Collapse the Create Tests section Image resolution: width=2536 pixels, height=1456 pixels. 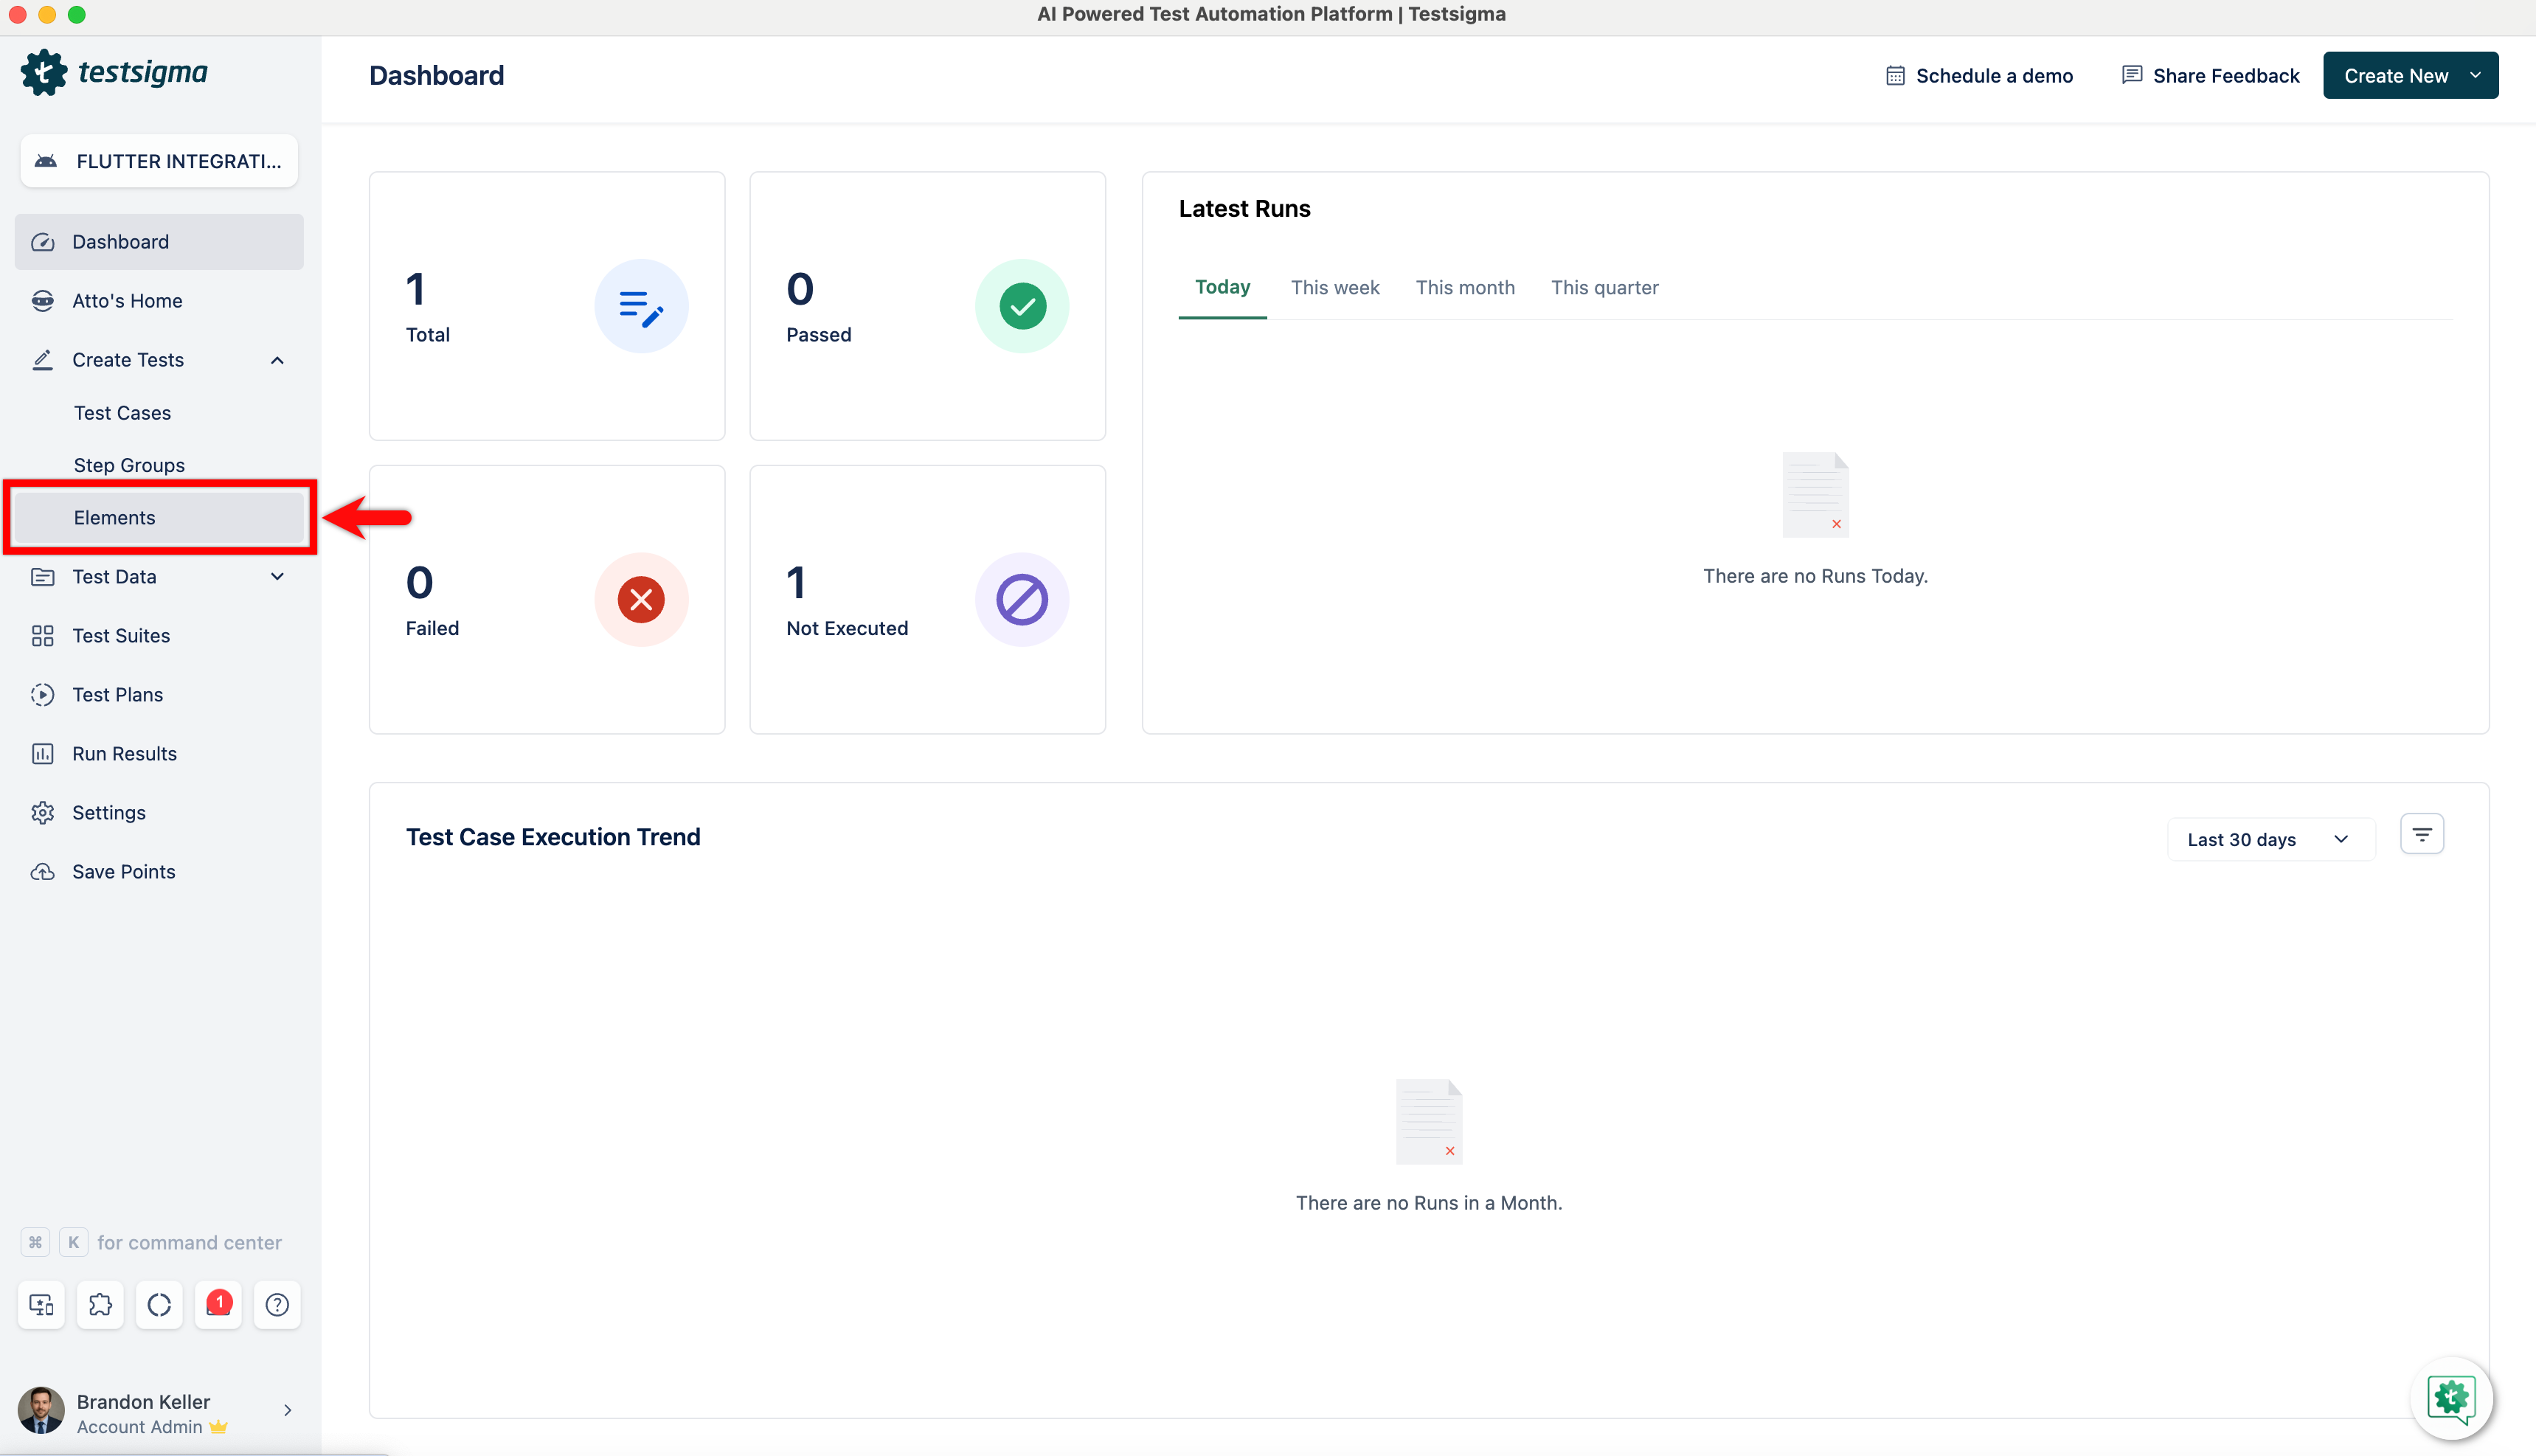click(277, 360)
